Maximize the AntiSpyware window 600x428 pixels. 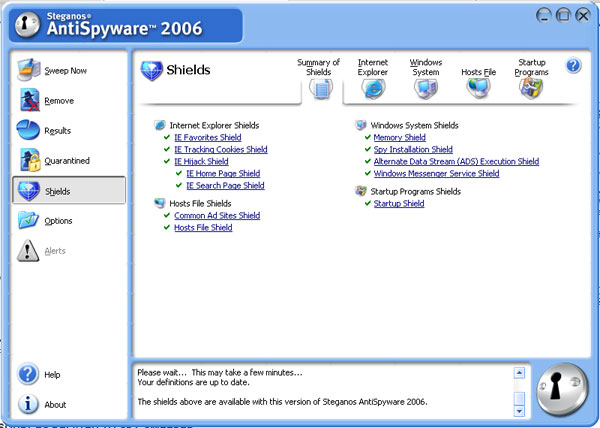click(563, 16)
